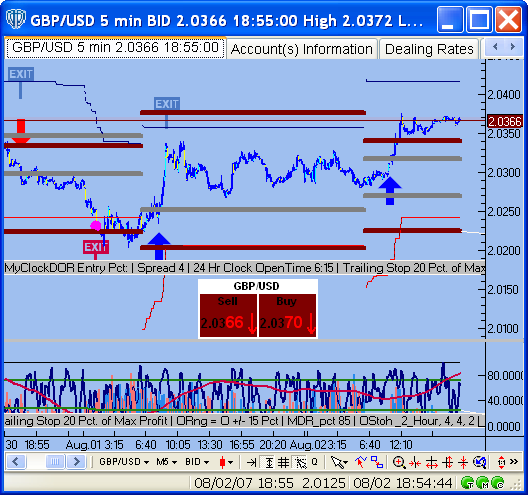Click the blue EXIT marker in the chart middle
This screenshot has width=528, height=495.
(167, 104)
